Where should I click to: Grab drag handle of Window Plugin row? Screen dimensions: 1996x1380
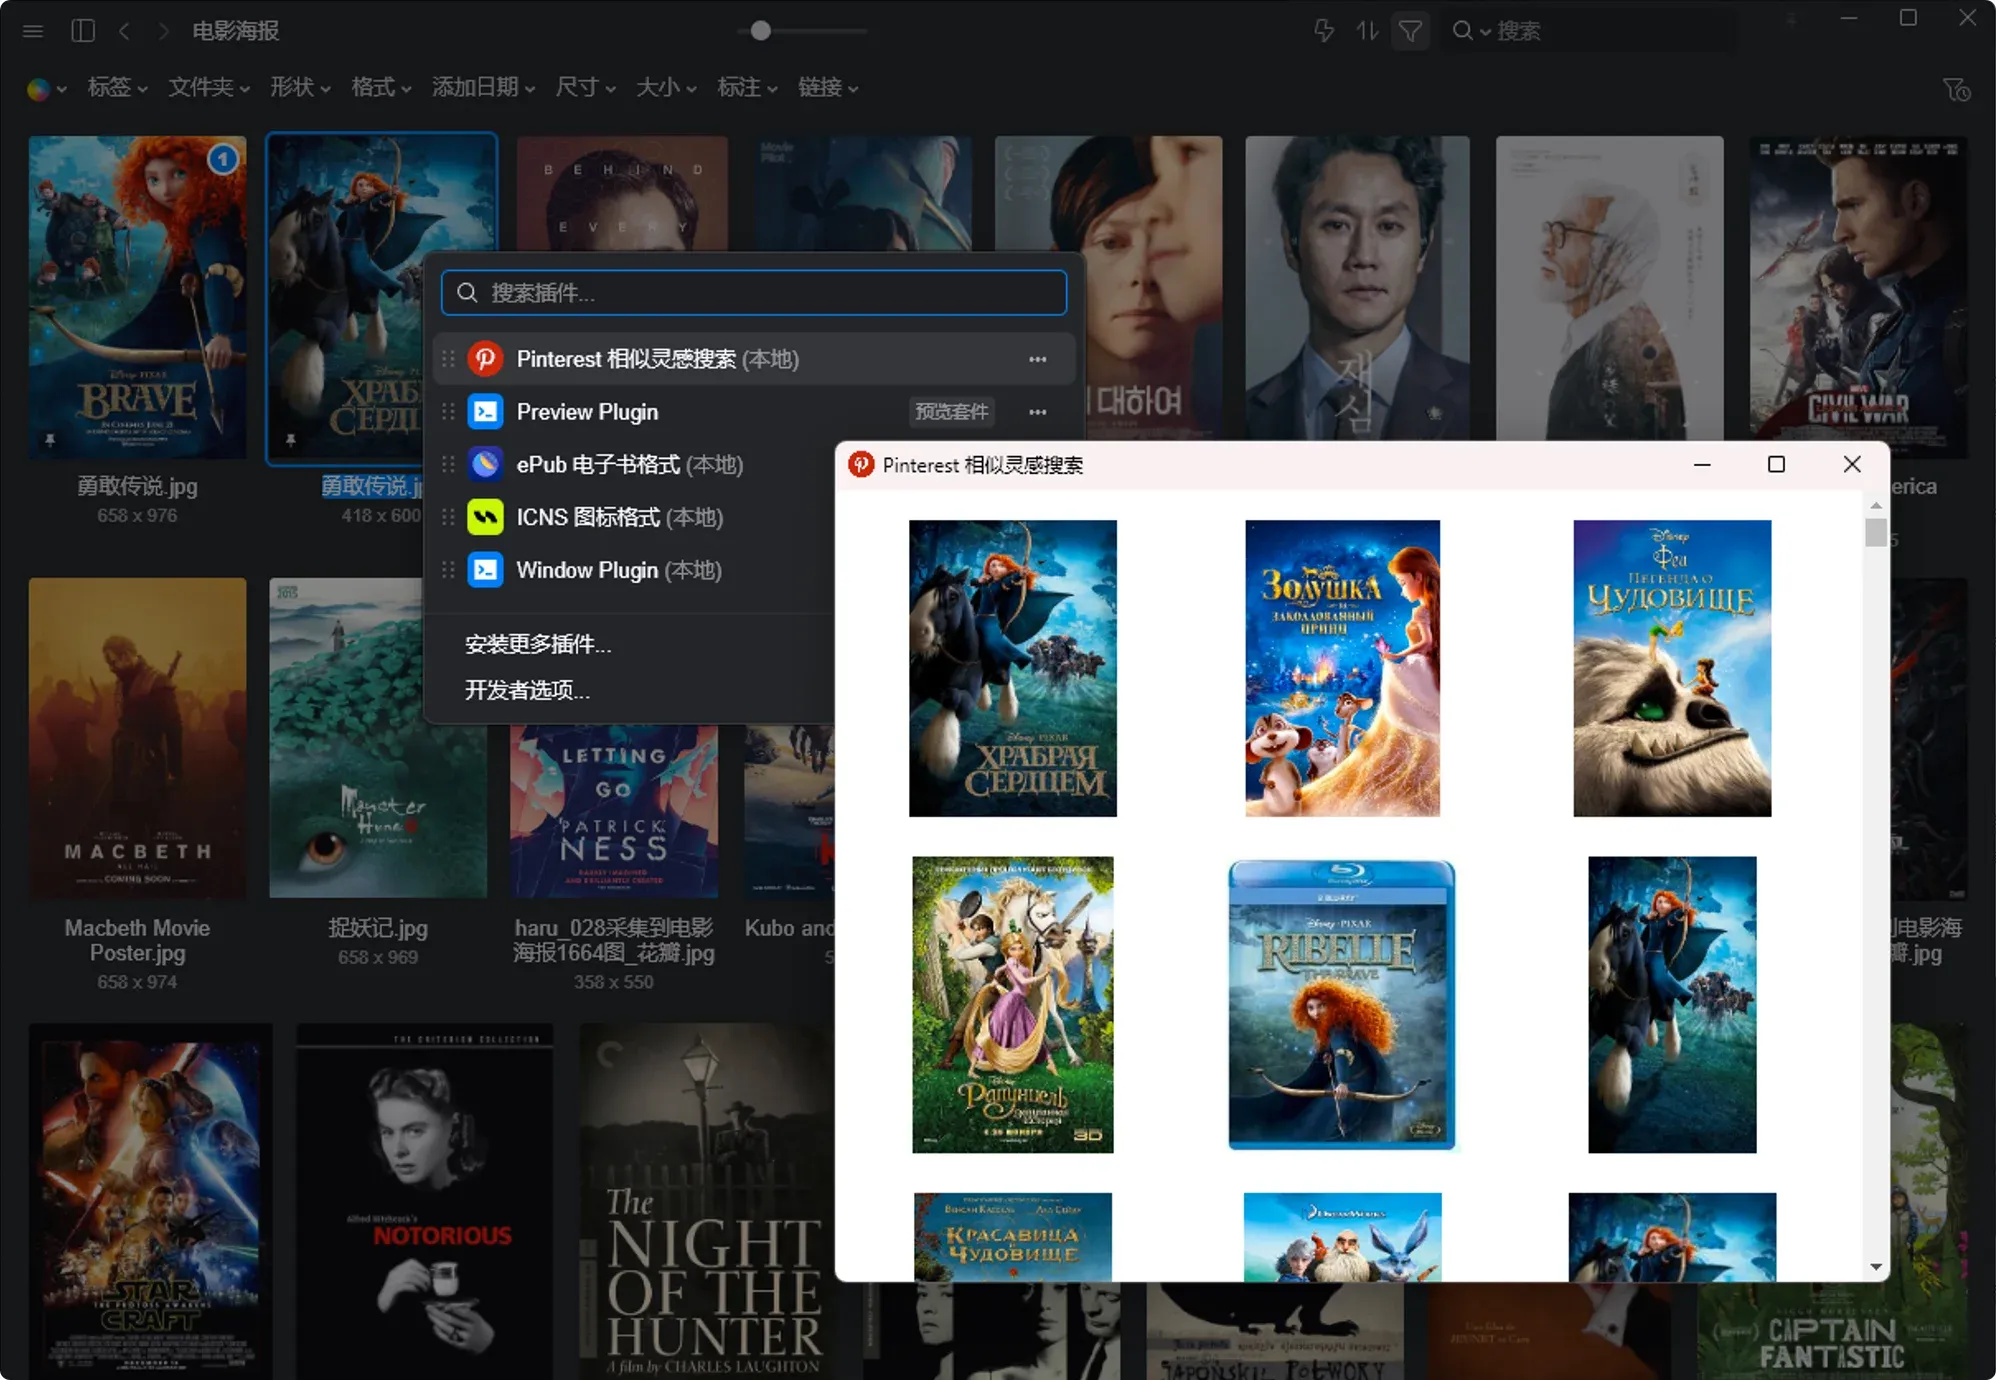pyautogui.click(x=448, y=571)
